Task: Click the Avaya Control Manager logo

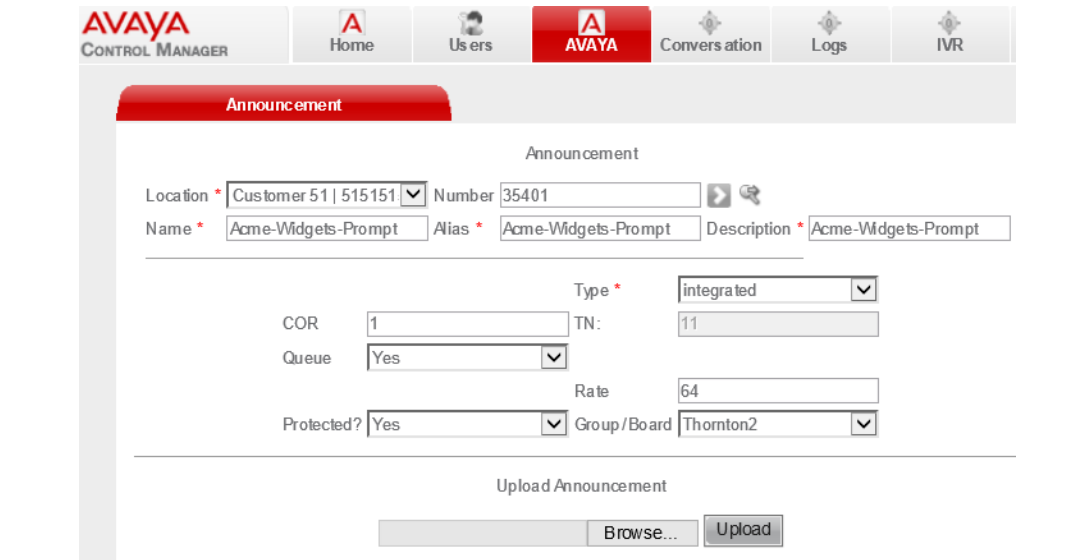Action: [x=155, y=34]
